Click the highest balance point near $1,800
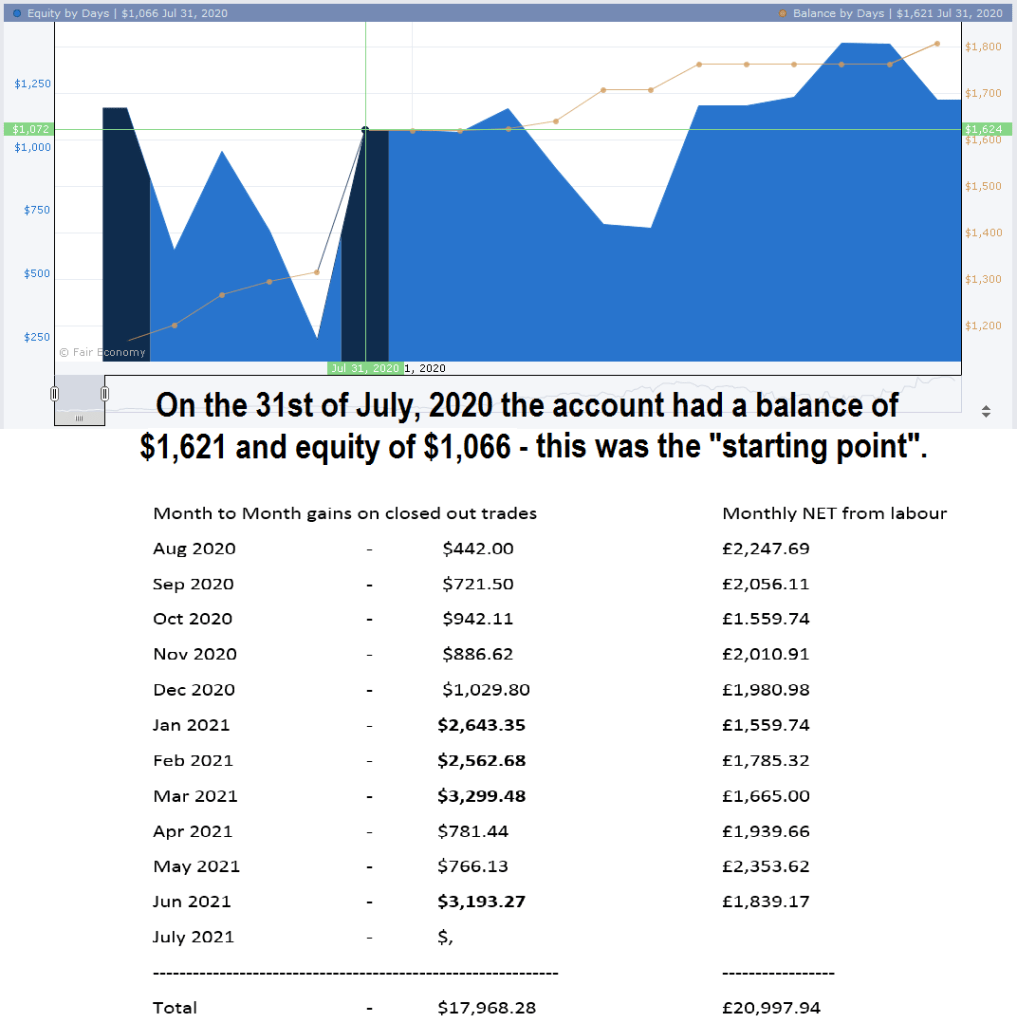1017x1023 pixels. click(x=937, y=44)
